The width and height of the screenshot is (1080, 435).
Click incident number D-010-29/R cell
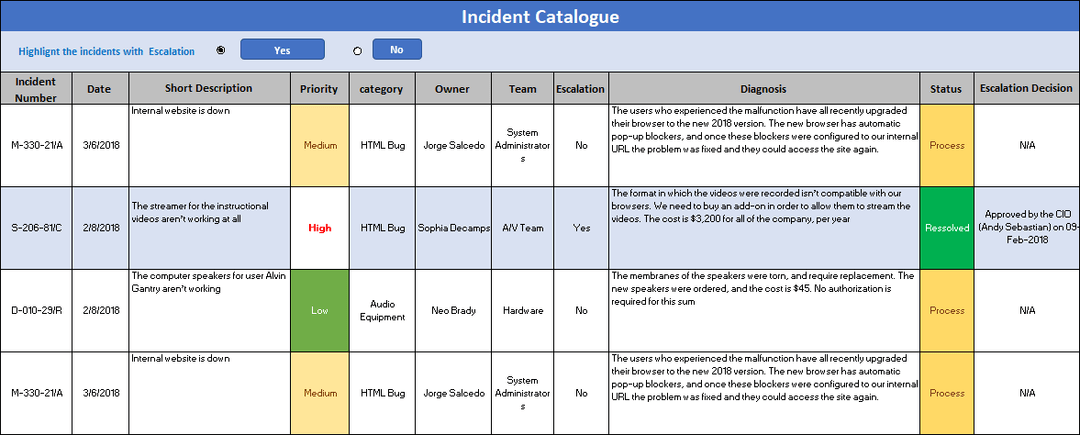click(36, 310)
